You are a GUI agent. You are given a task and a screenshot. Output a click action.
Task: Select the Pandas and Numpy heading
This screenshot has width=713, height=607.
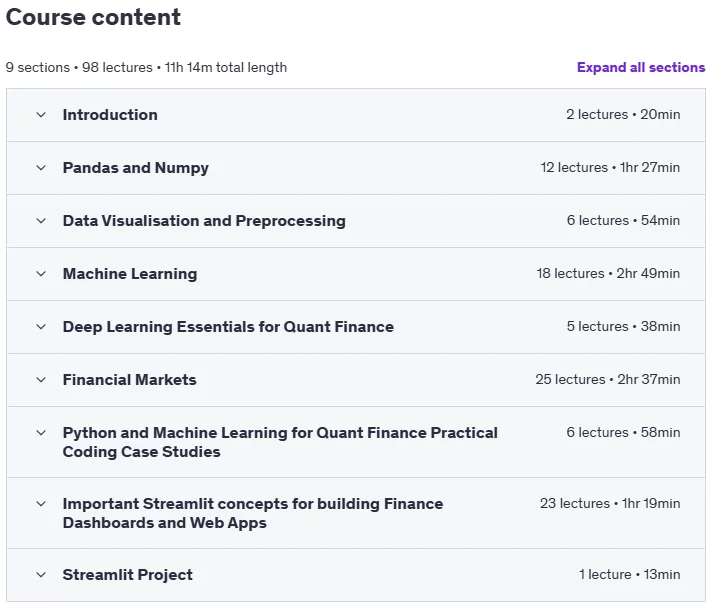(x=136, y=168)
